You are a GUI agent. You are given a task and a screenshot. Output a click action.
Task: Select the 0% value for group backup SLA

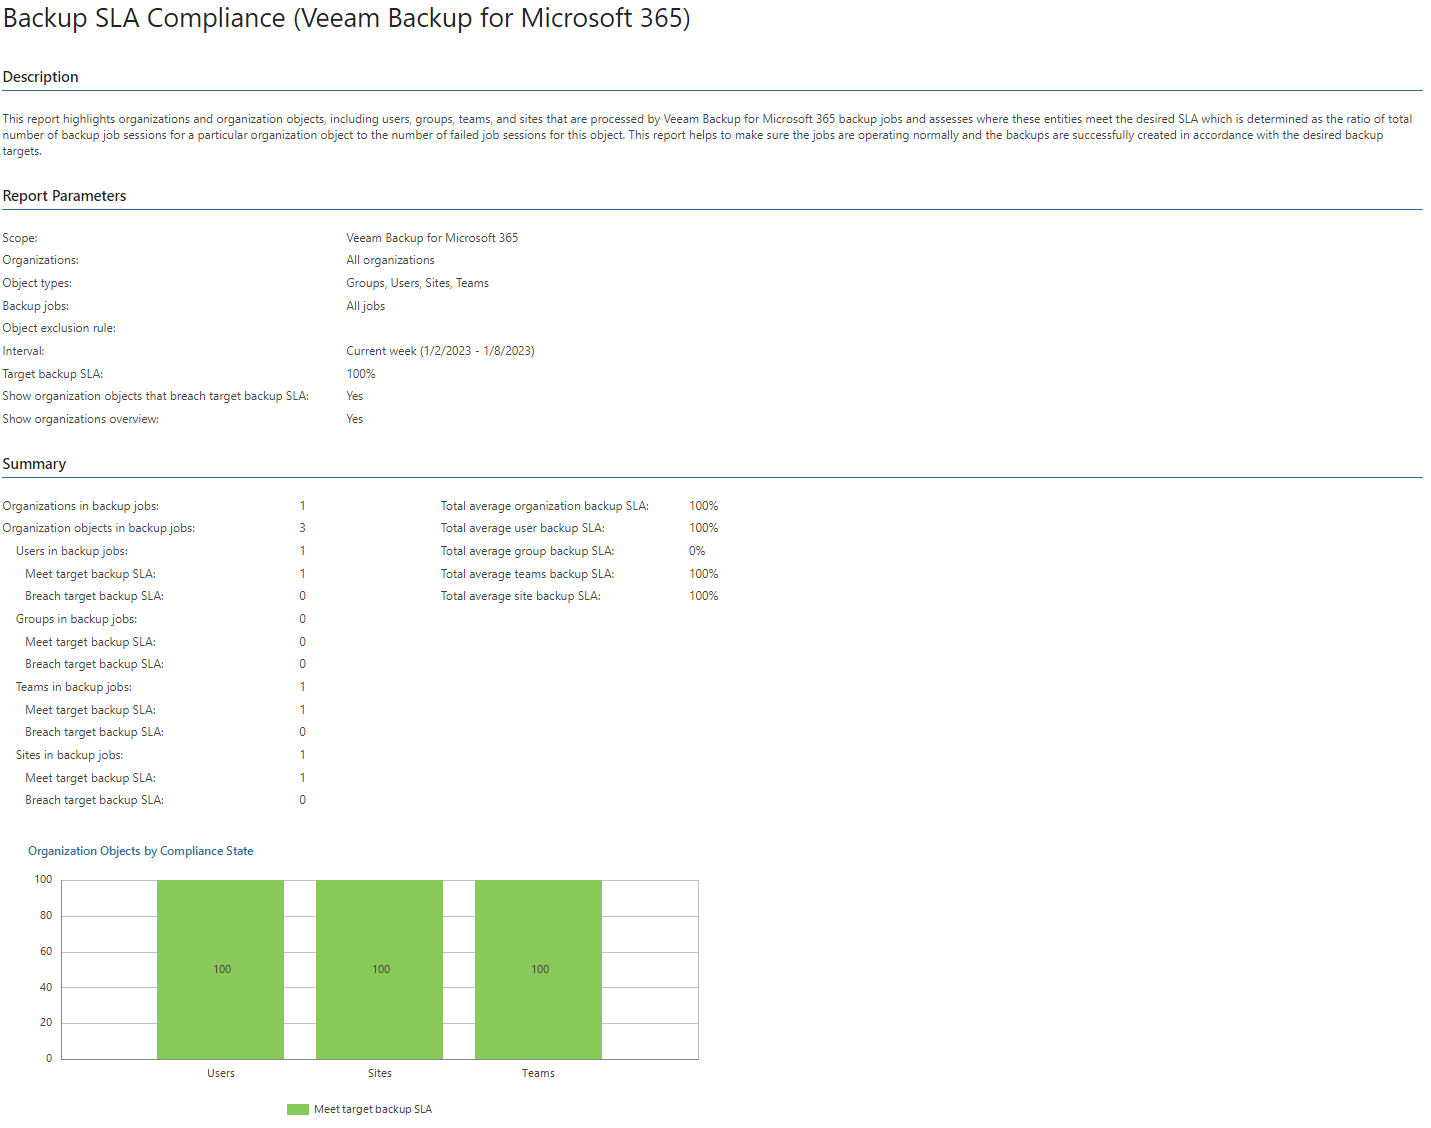coord(697,551)
